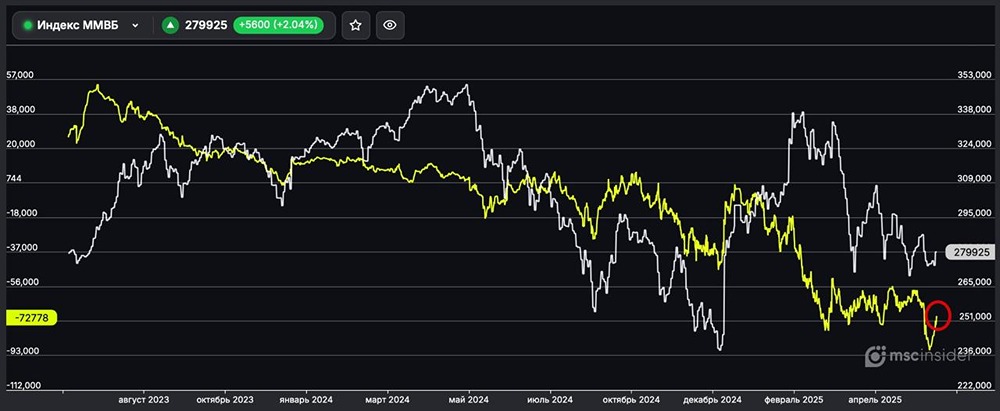Screen dimensions: 1000x411
Task: Click the 353,000 right axis value
Action: [x=975, y=75]
